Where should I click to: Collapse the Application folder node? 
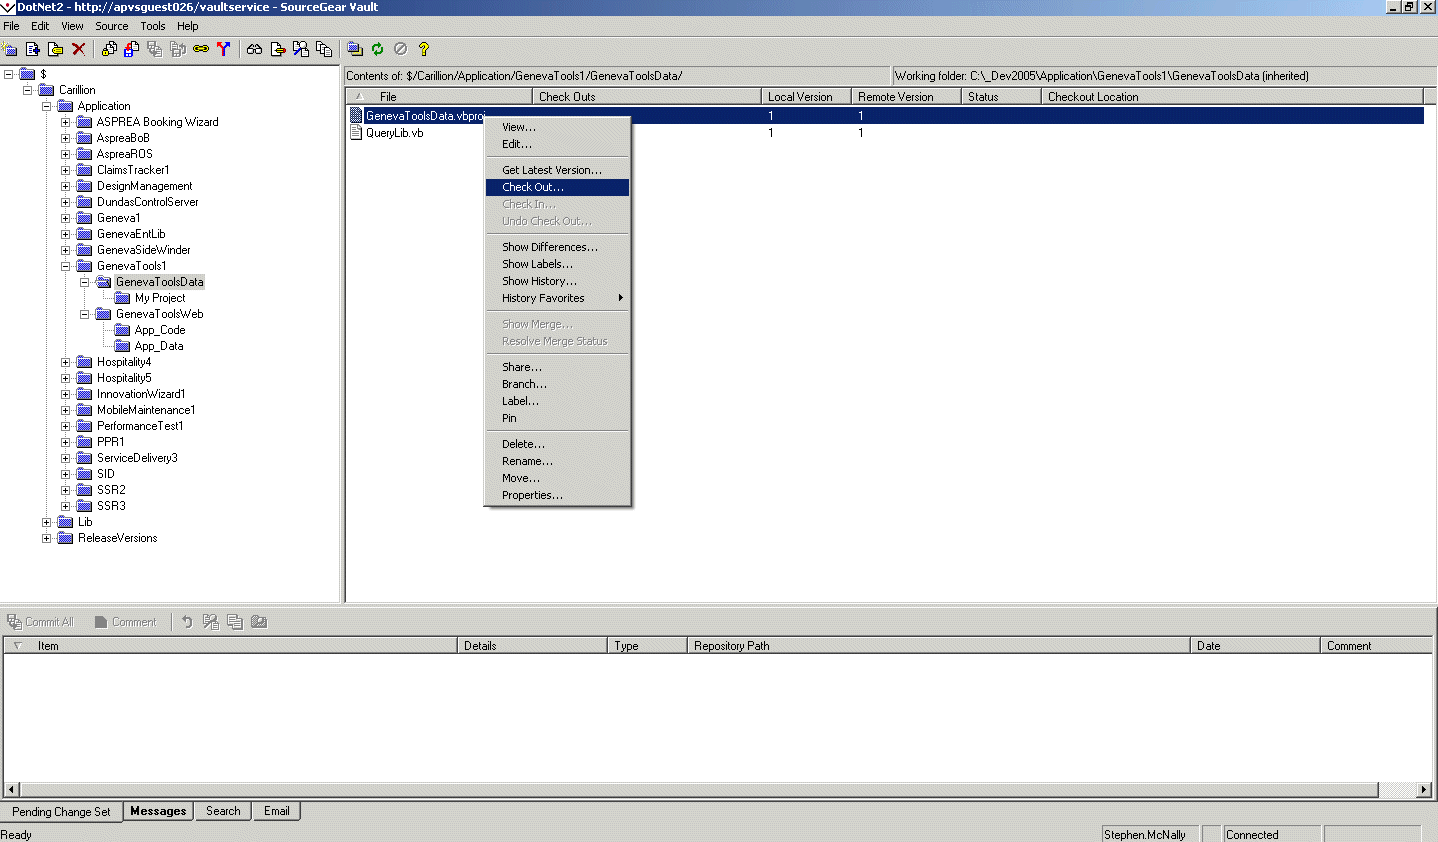tap(47, 106)
